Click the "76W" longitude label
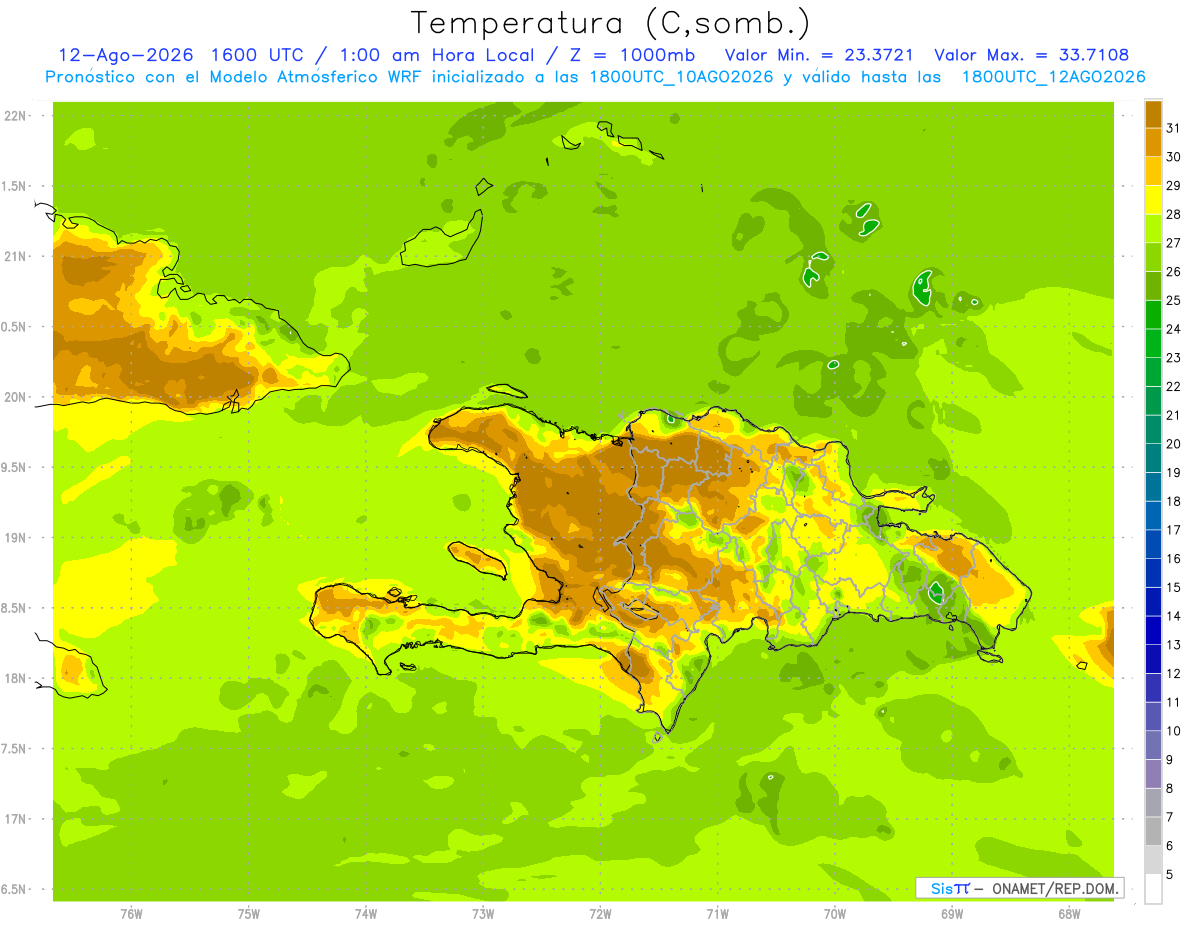 tap(131, 914)
